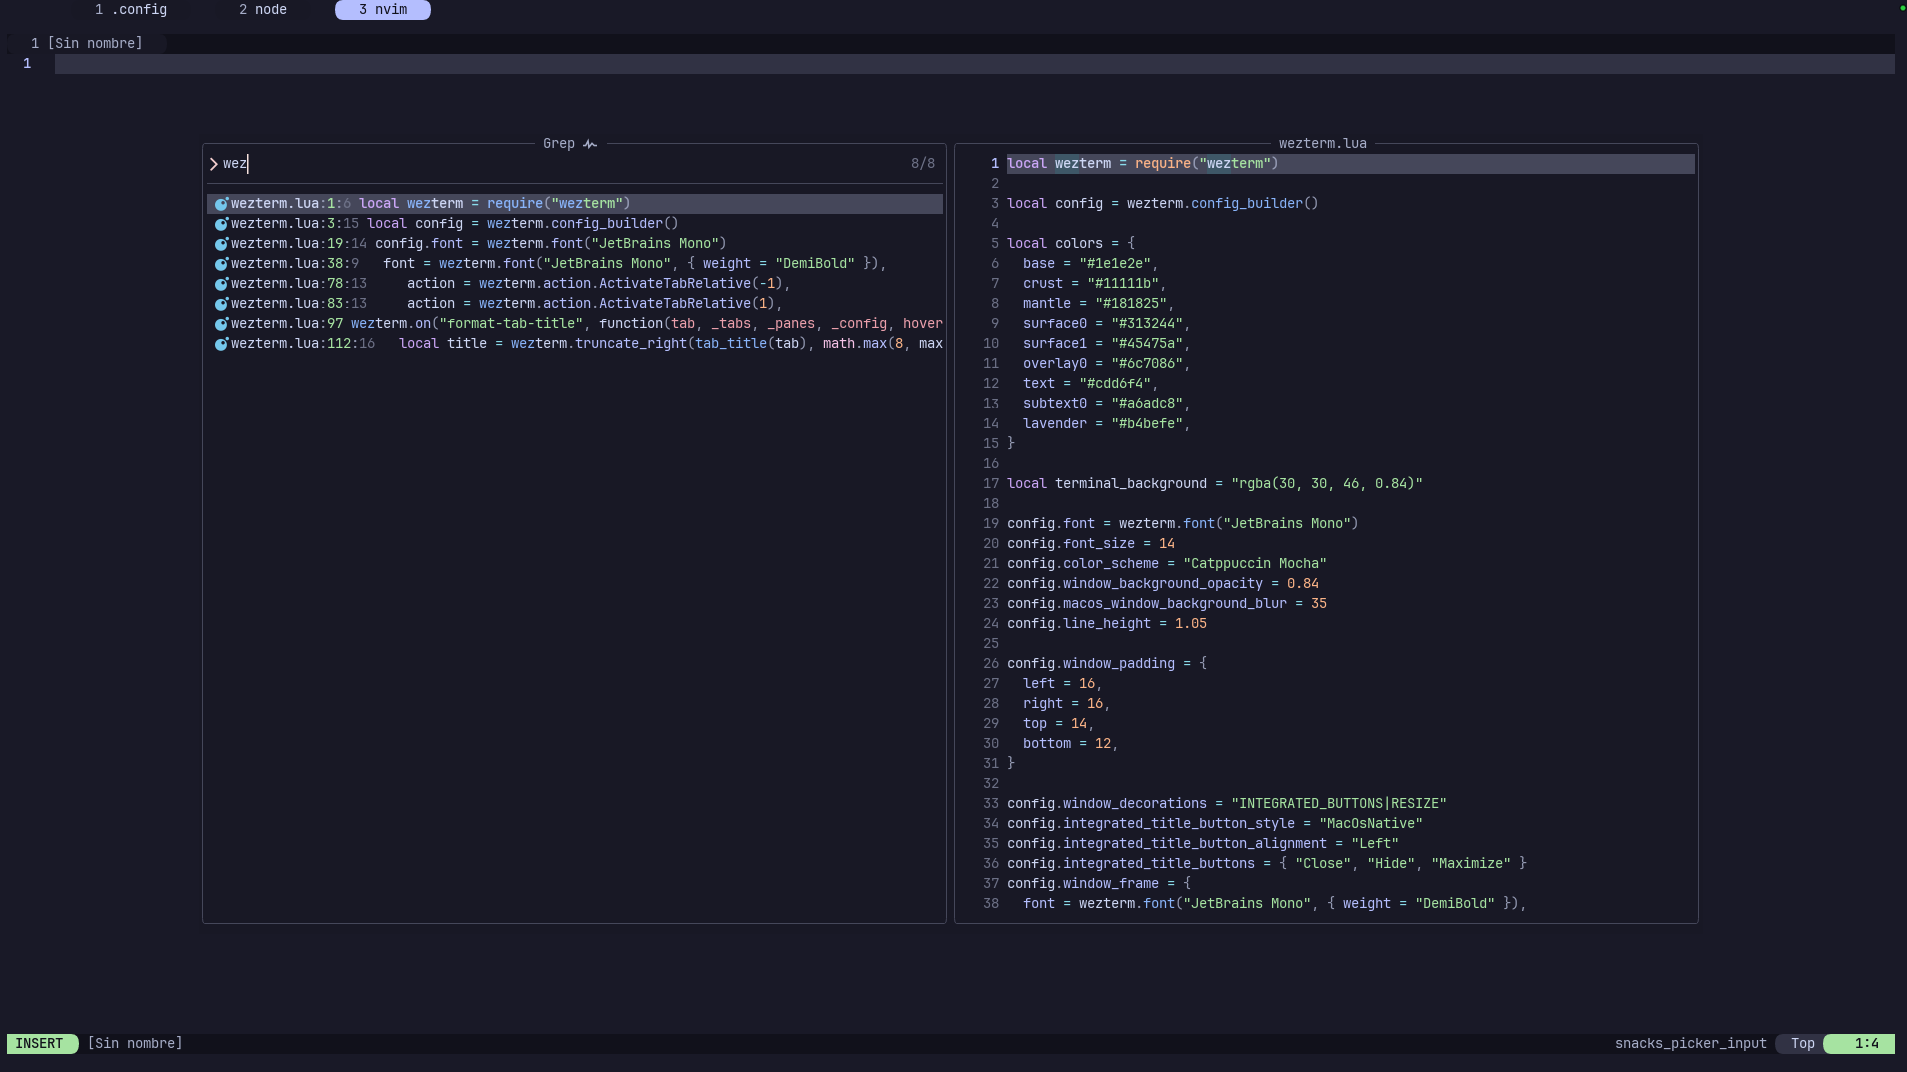Click preview value '#1e1e2e' for base
This screenshot has width=1907, height=1072.
click(x=1115, y=264)
